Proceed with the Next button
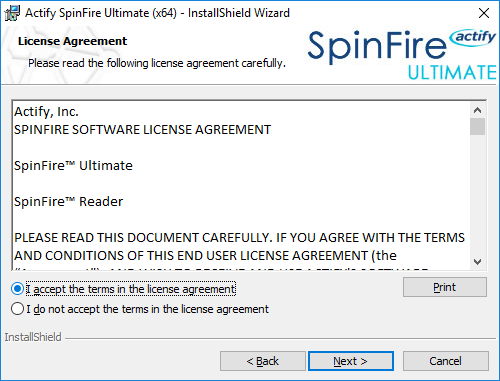This screenshot has width=500, height=381. (351, 361)
